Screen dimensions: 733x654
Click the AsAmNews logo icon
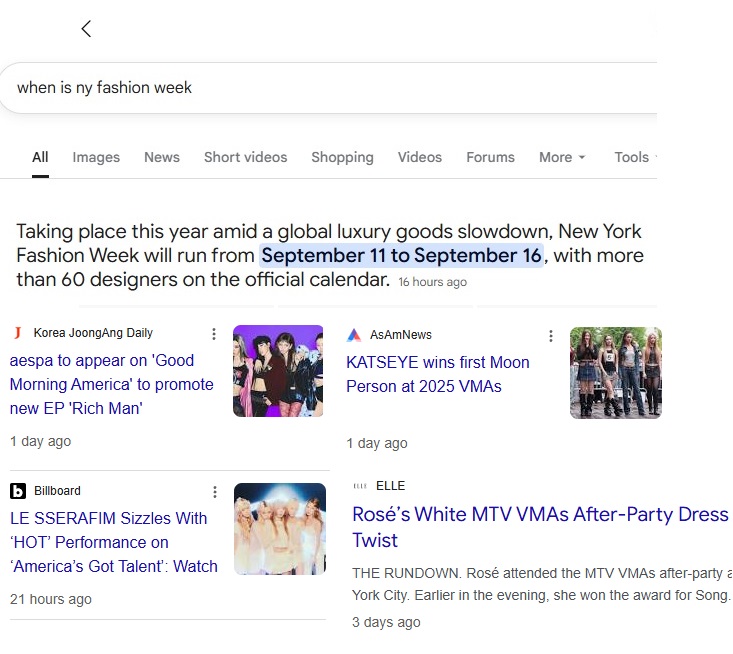pyautogui.click(x=354, y=335)
